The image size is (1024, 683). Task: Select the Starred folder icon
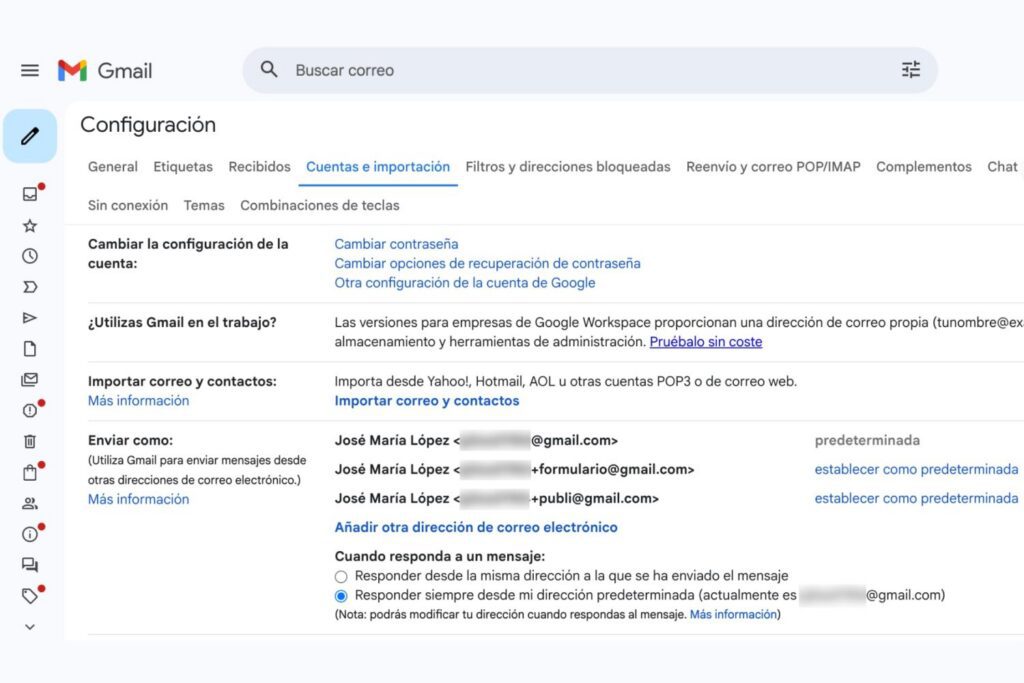[30, 226]
